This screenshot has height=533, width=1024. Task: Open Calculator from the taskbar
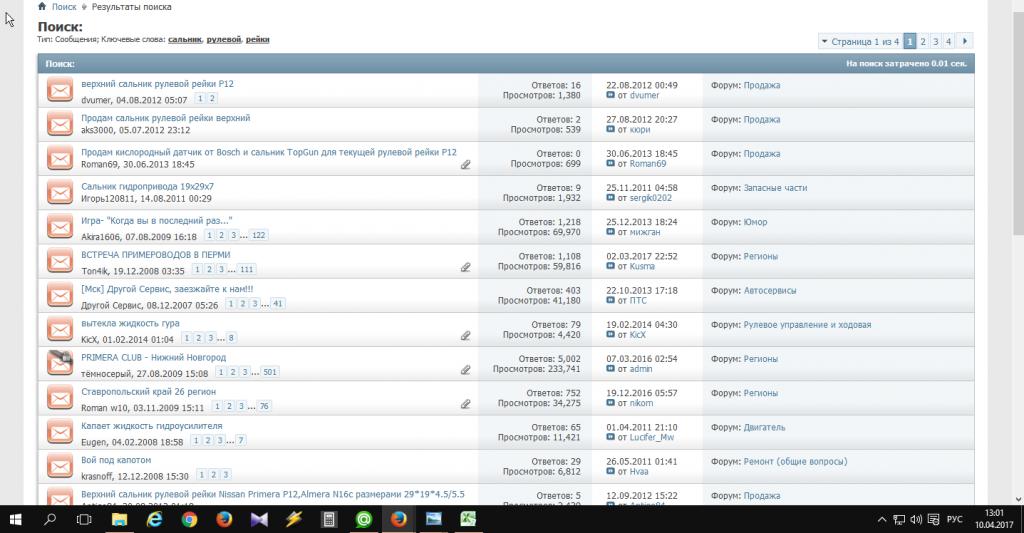[x=329, y=519]
